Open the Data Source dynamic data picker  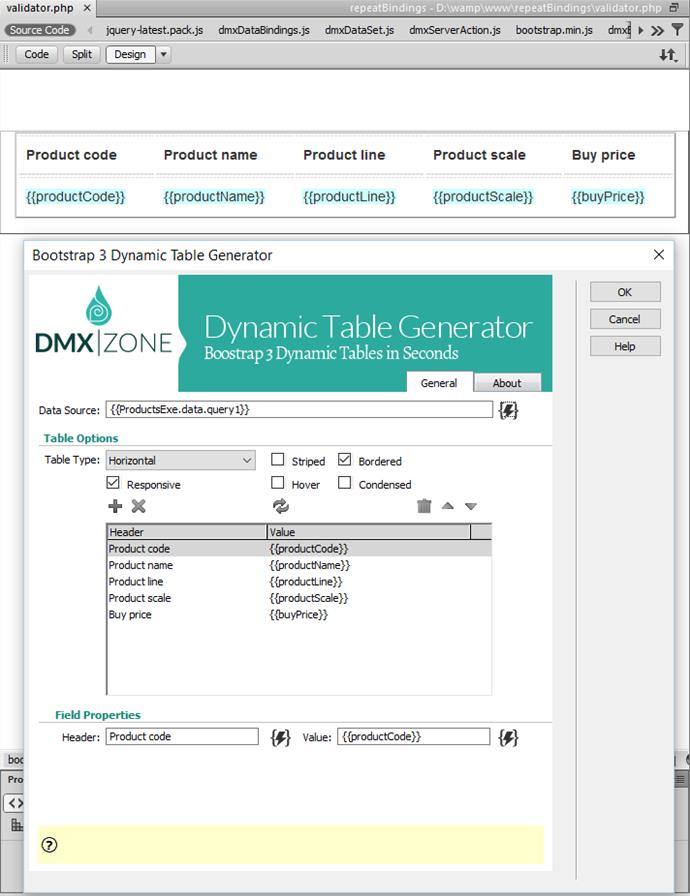point(508,410)
